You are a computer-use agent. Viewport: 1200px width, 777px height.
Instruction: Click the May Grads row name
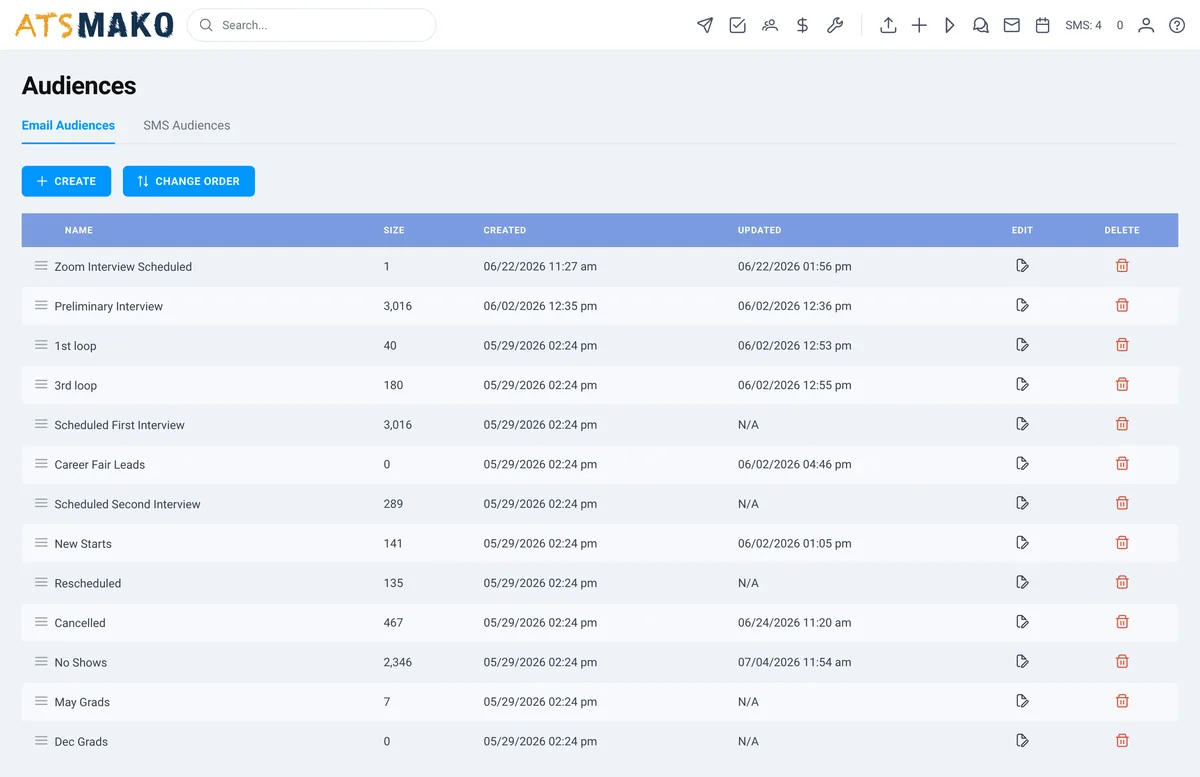[x=82, y=702]
